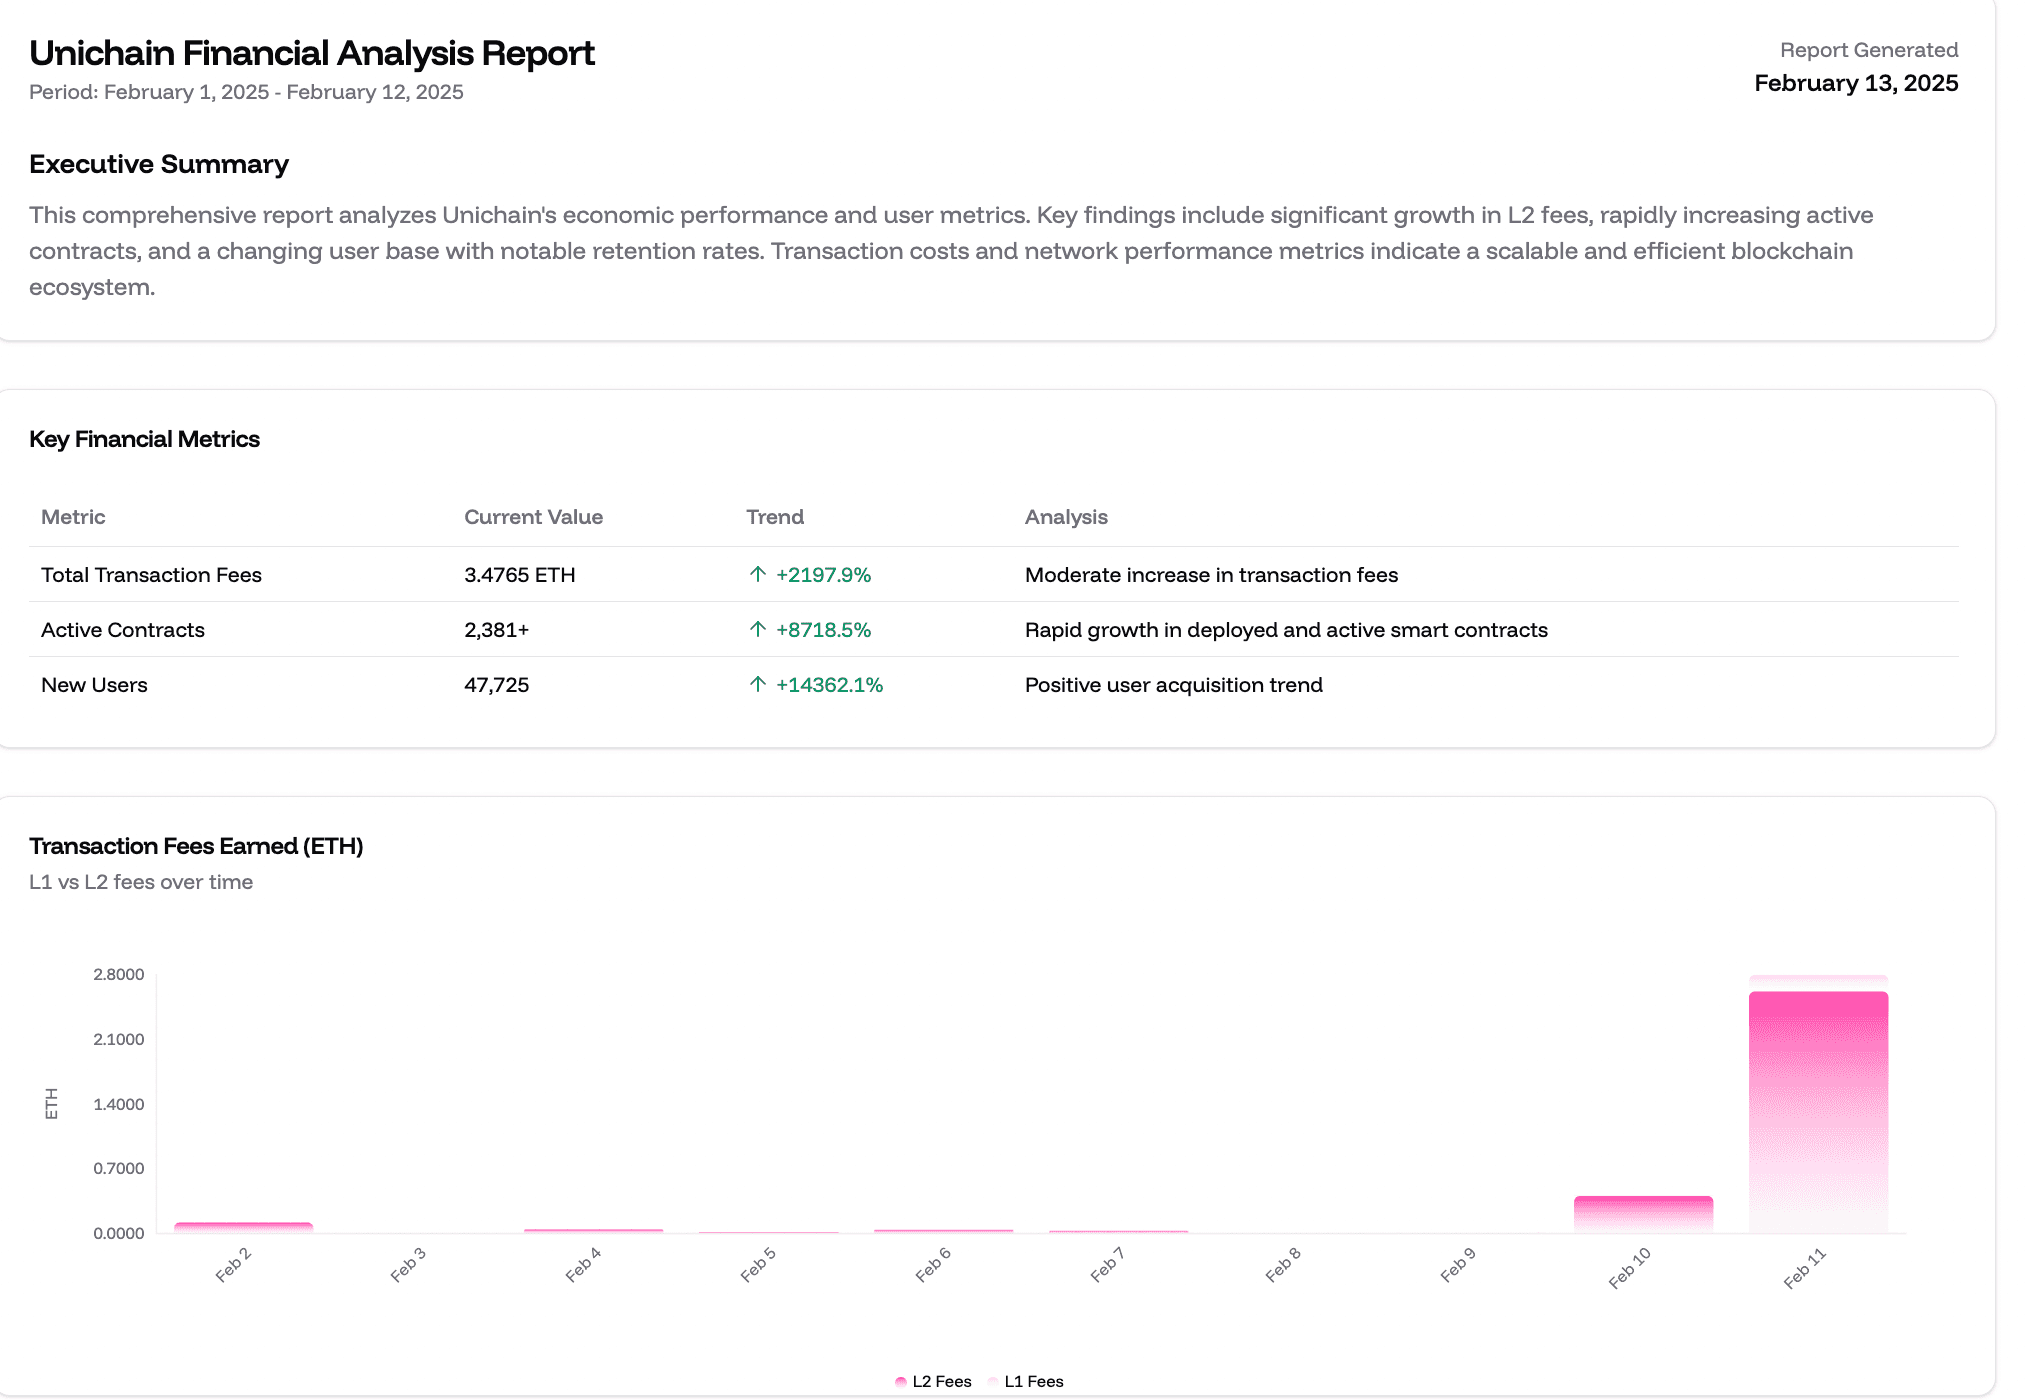Click the February 13, 2025 date
2030x1400 pixels.
pyautogui.click(x=1856, y=83)
